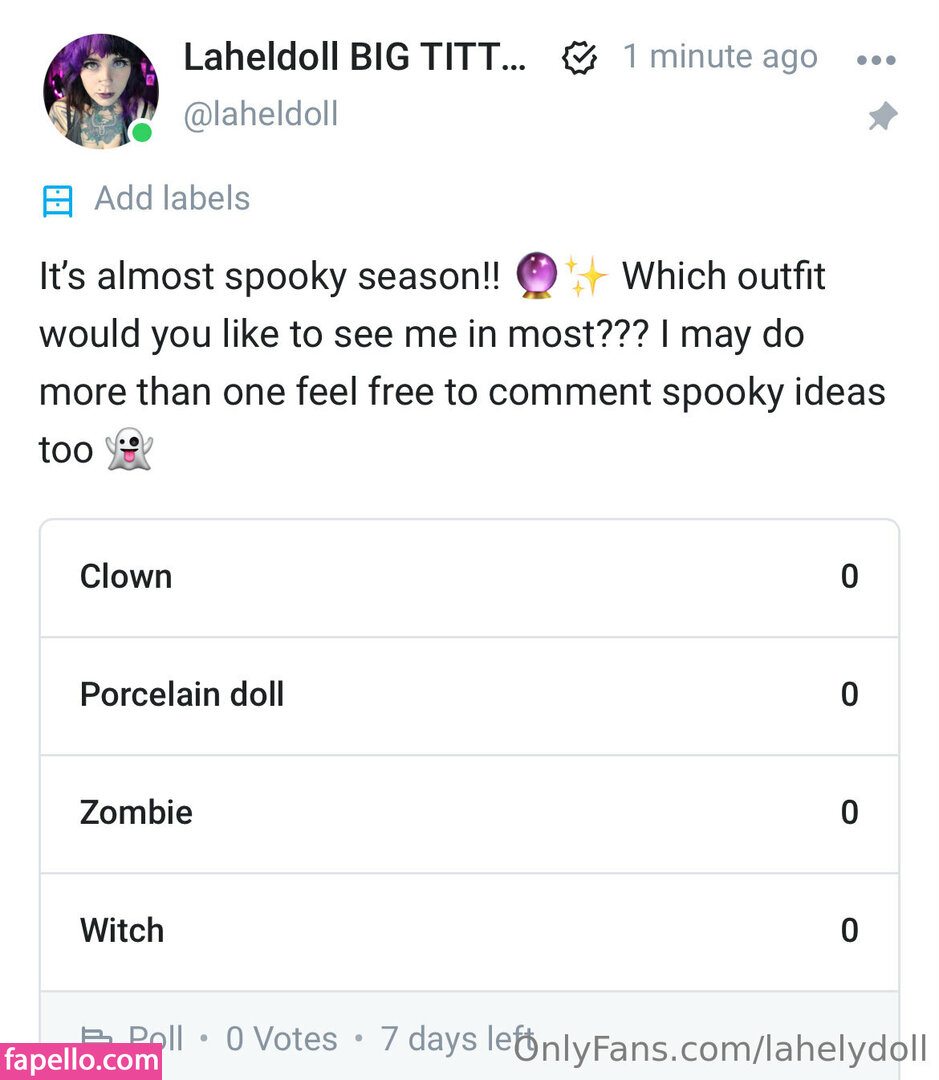Click the ghost emoji in the post

(x=128, y=450)
